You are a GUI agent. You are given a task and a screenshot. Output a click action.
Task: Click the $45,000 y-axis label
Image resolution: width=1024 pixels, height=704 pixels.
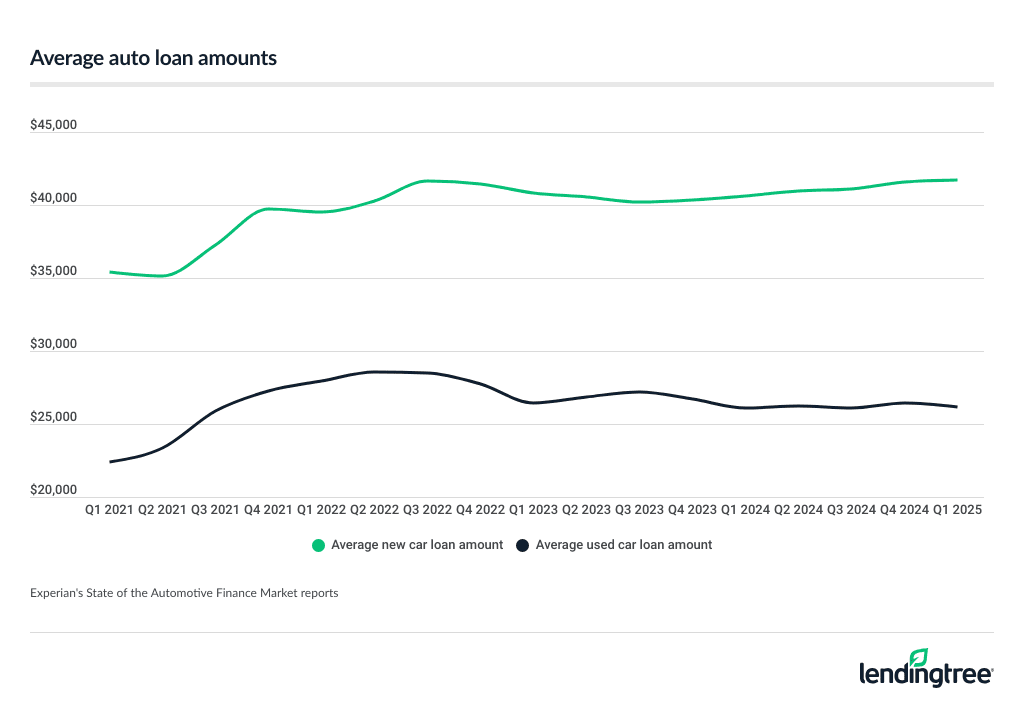point(54,126)
